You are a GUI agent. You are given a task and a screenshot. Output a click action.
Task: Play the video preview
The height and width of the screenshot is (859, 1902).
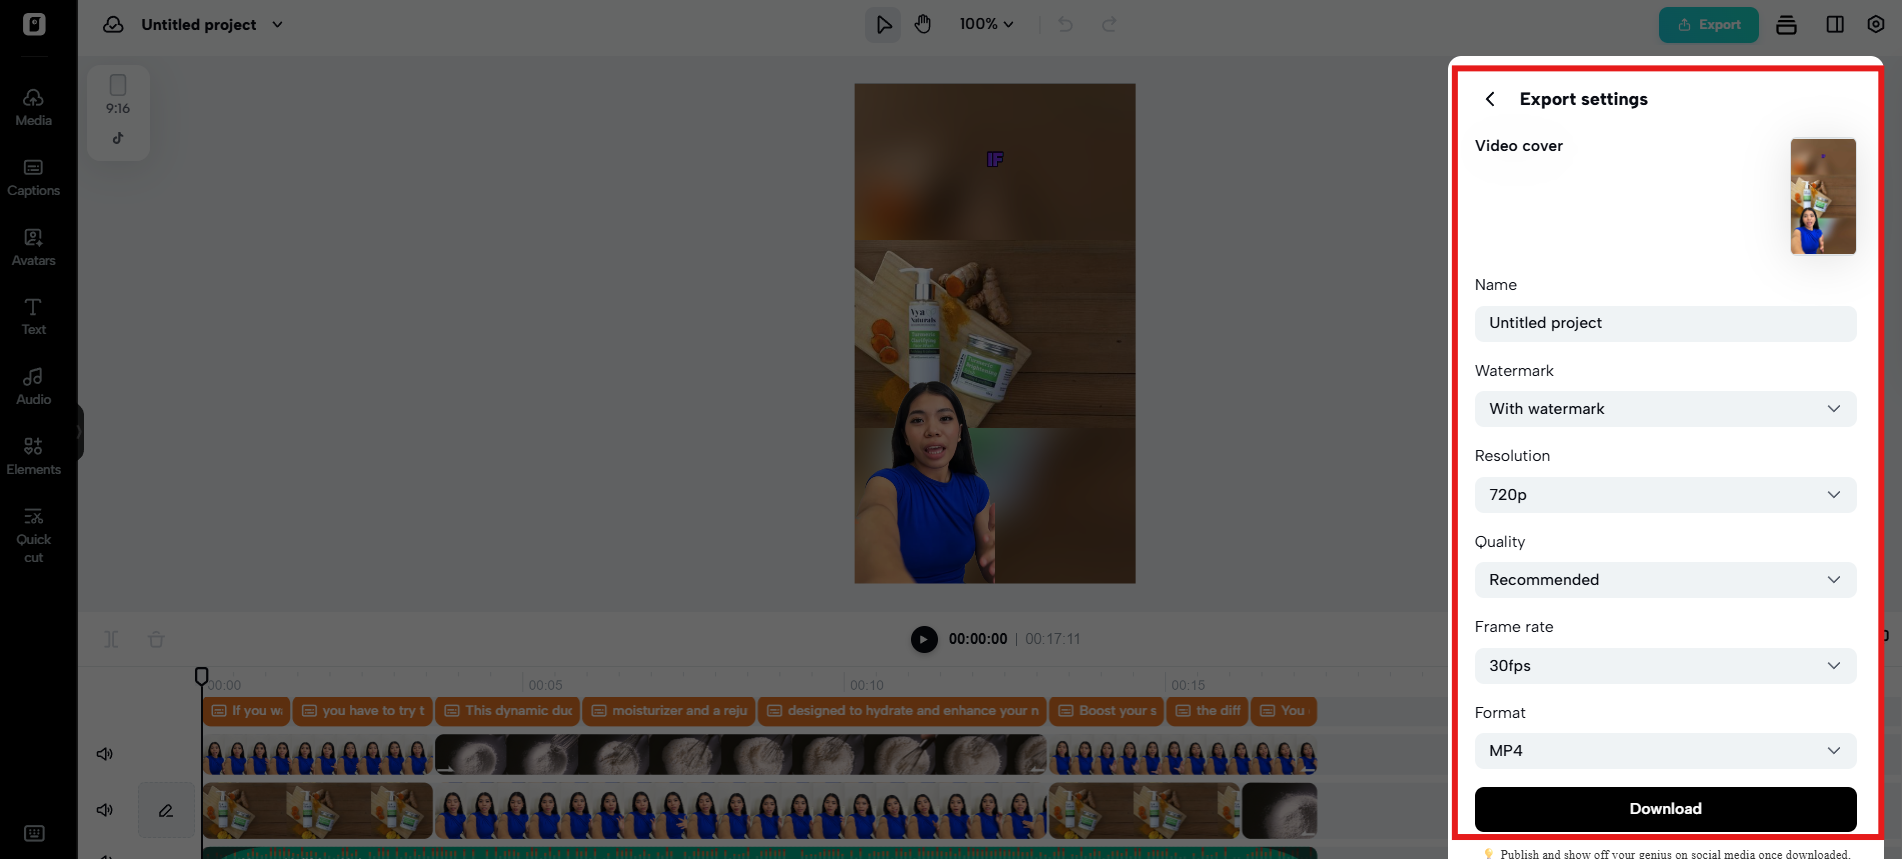coord(924,639)
